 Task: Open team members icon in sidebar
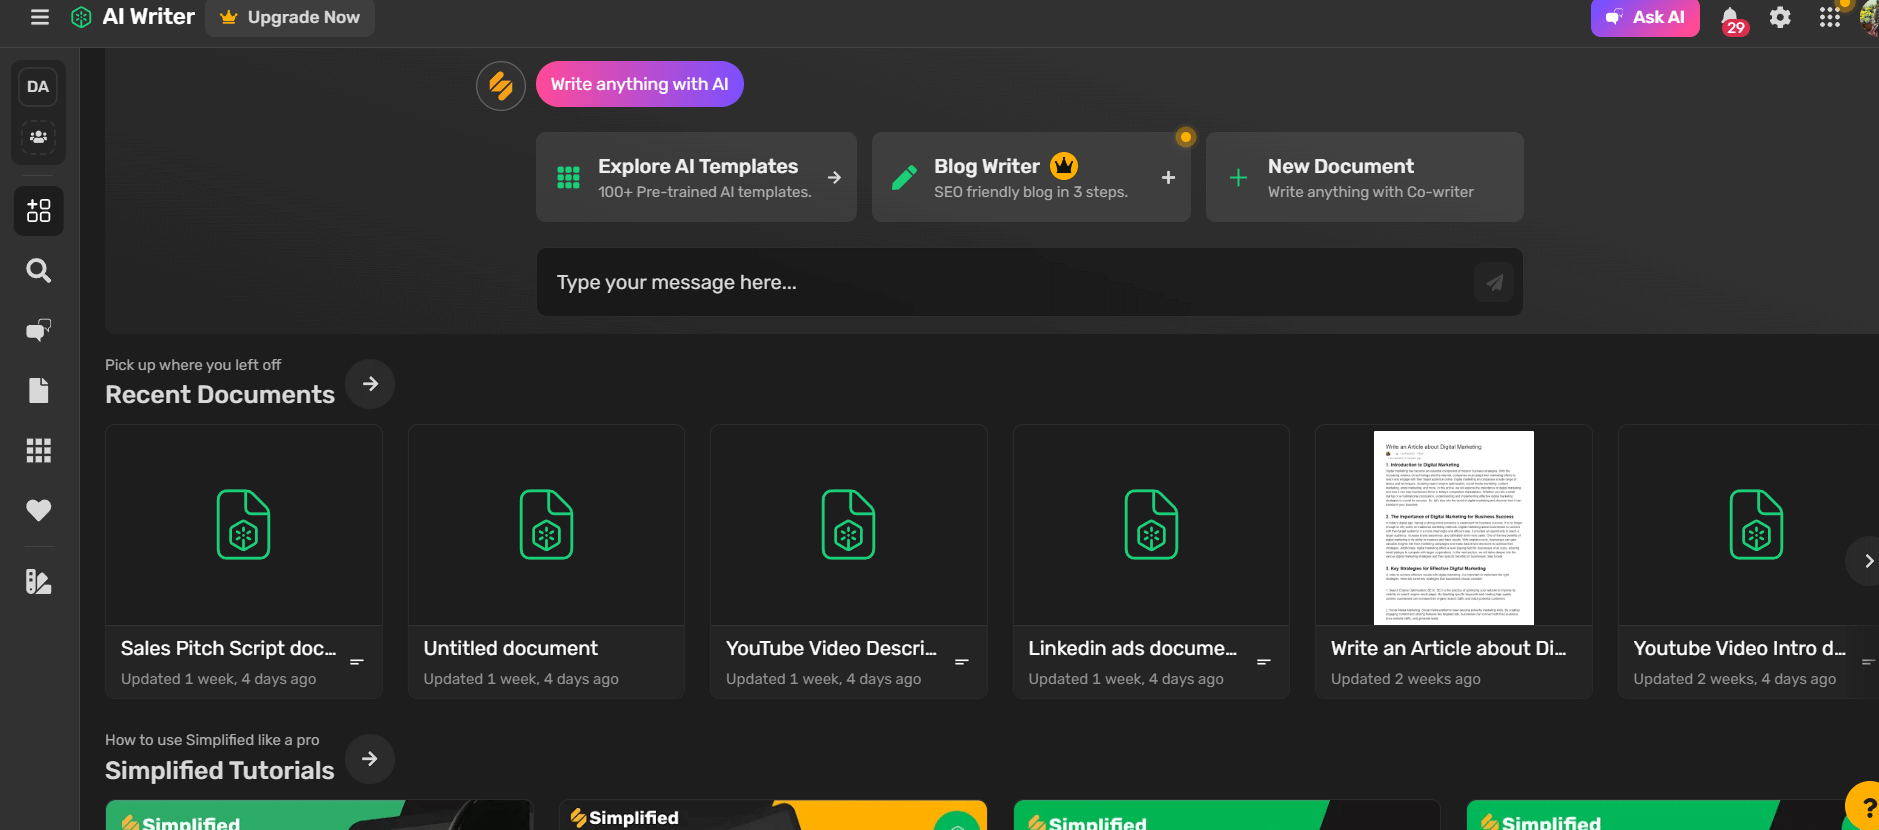38,137
